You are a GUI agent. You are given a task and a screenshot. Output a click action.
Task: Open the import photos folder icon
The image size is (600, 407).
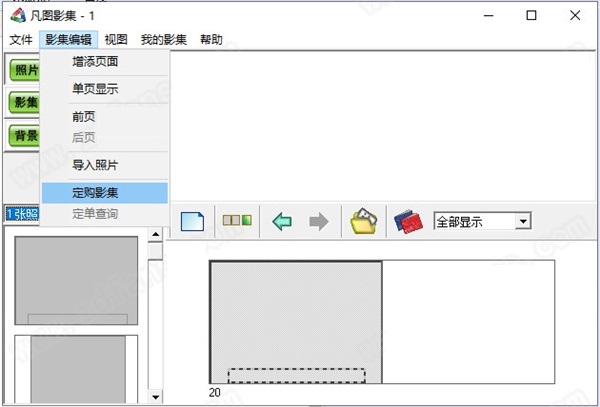pyautogui.click(x=364, y=221)
